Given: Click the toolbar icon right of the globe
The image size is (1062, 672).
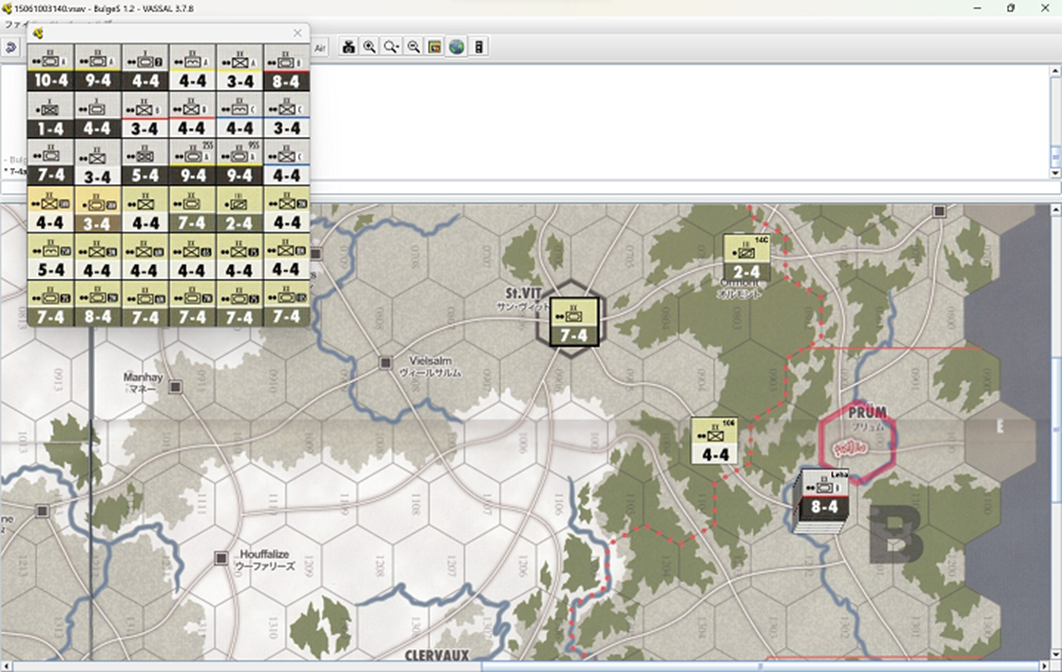Looking at the screenshot, I should coord(479,47).
